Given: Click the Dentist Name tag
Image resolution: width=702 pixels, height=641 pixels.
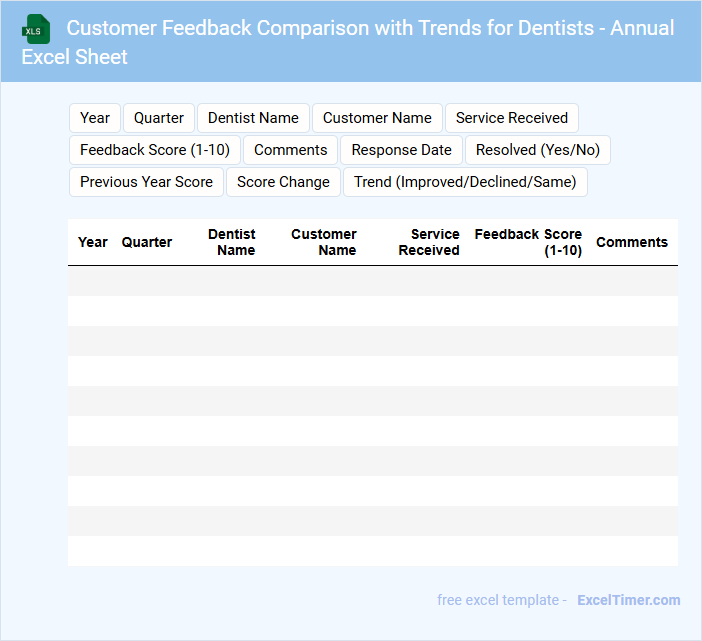Looking at the screenshot, I should [253, 118].
